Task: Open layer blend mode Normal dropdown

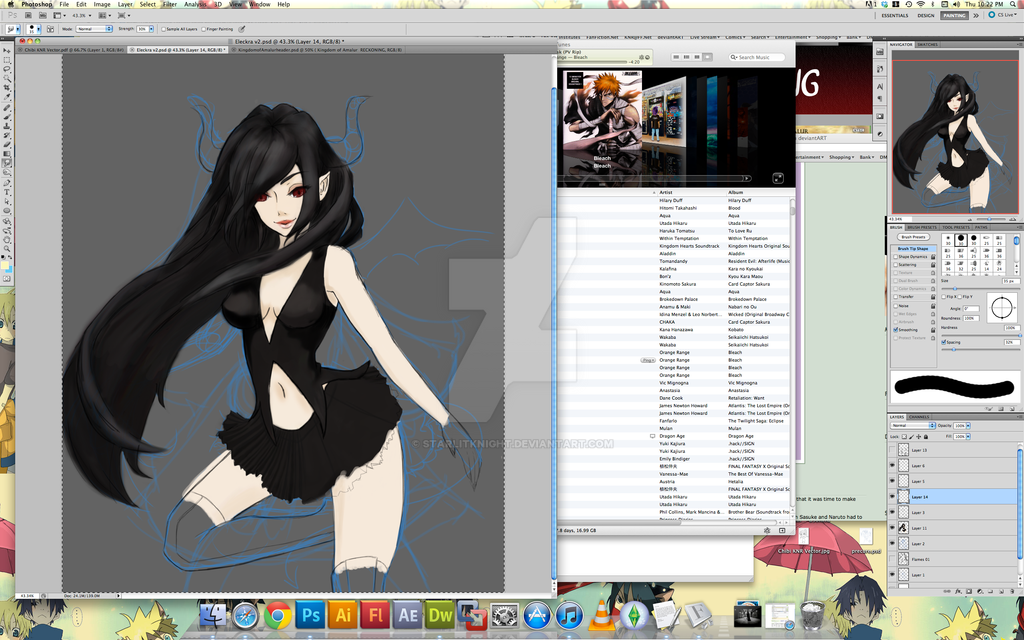Action: pyautogui.click(x=913, y=426)
